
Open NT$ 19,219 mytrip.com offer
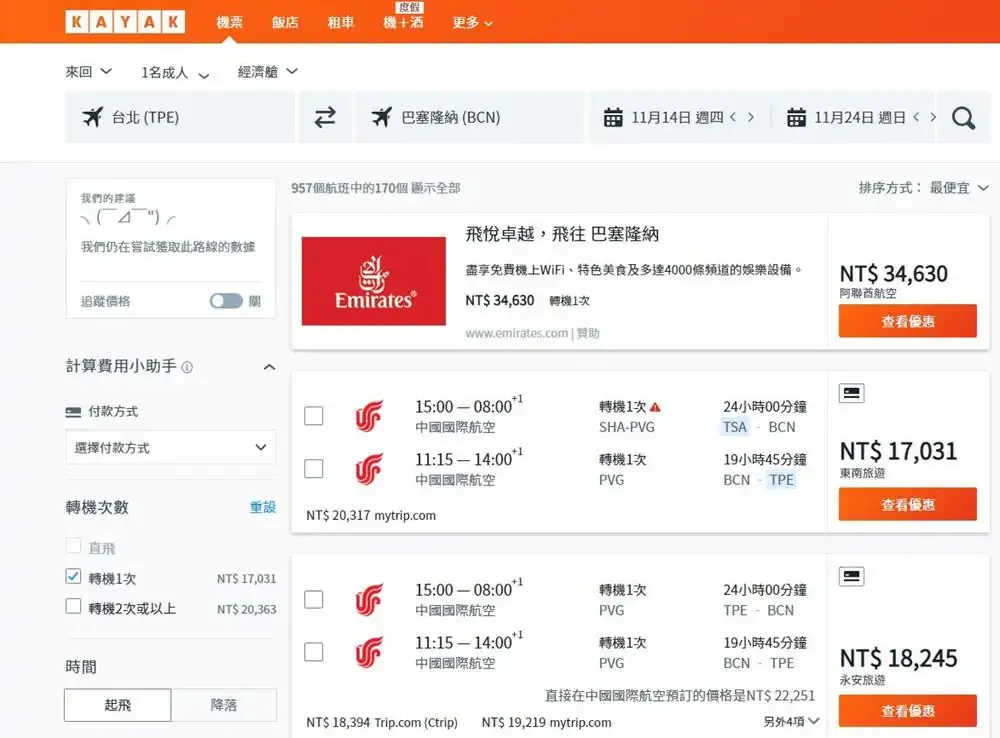[547, 722]
